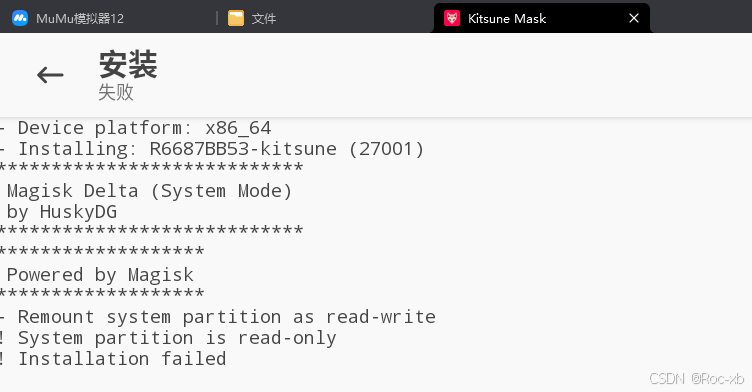The height and width of the screenshot is (392, 752).
Task: Click the 失败 status subtitle
Action: pos(116,92)
